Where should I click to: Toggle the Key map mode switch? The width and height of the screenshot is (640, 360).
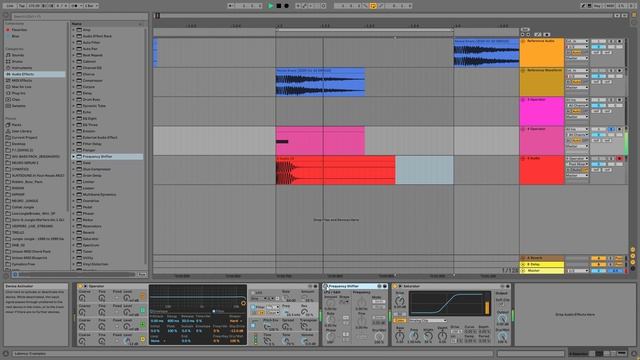[x=597, y=6]
